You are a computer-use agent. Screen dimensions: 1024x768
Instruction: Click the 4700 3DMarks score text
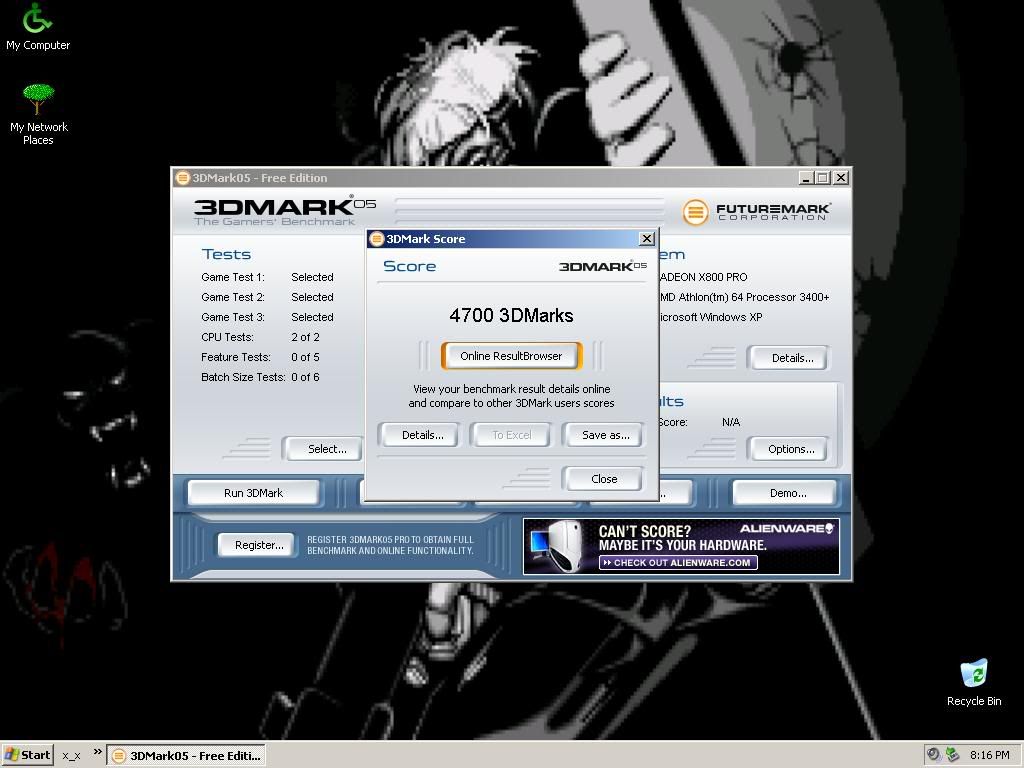[511, 315]
